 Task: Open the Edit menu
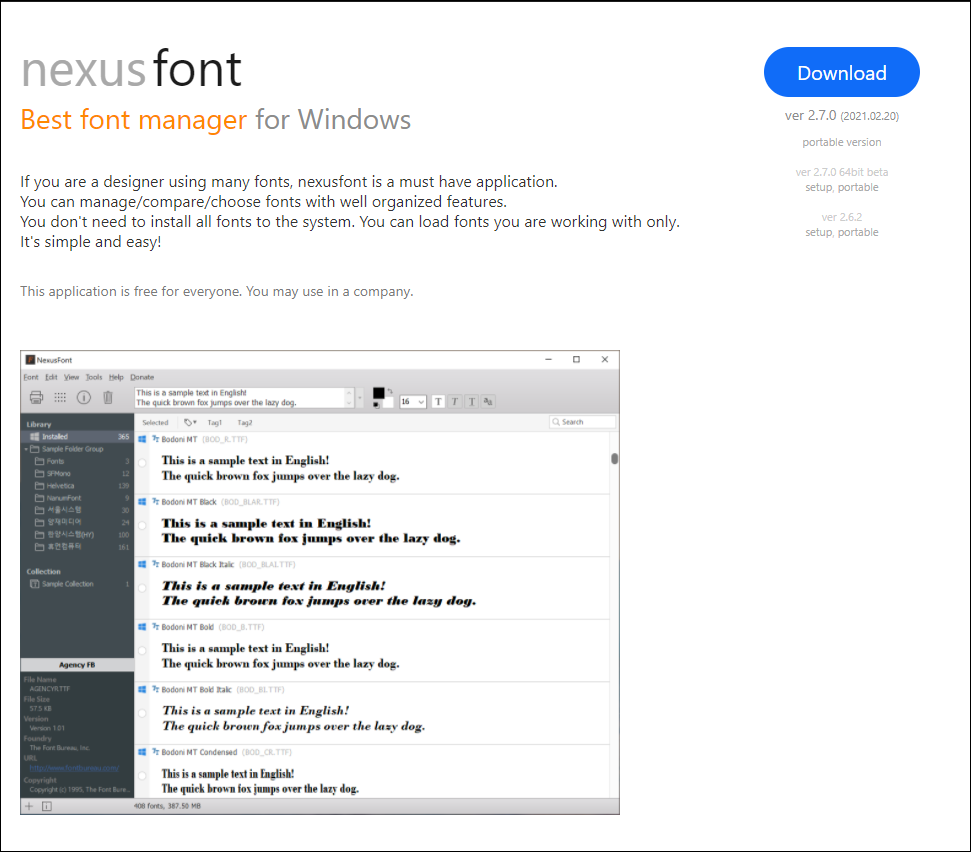tap(51, 377)
